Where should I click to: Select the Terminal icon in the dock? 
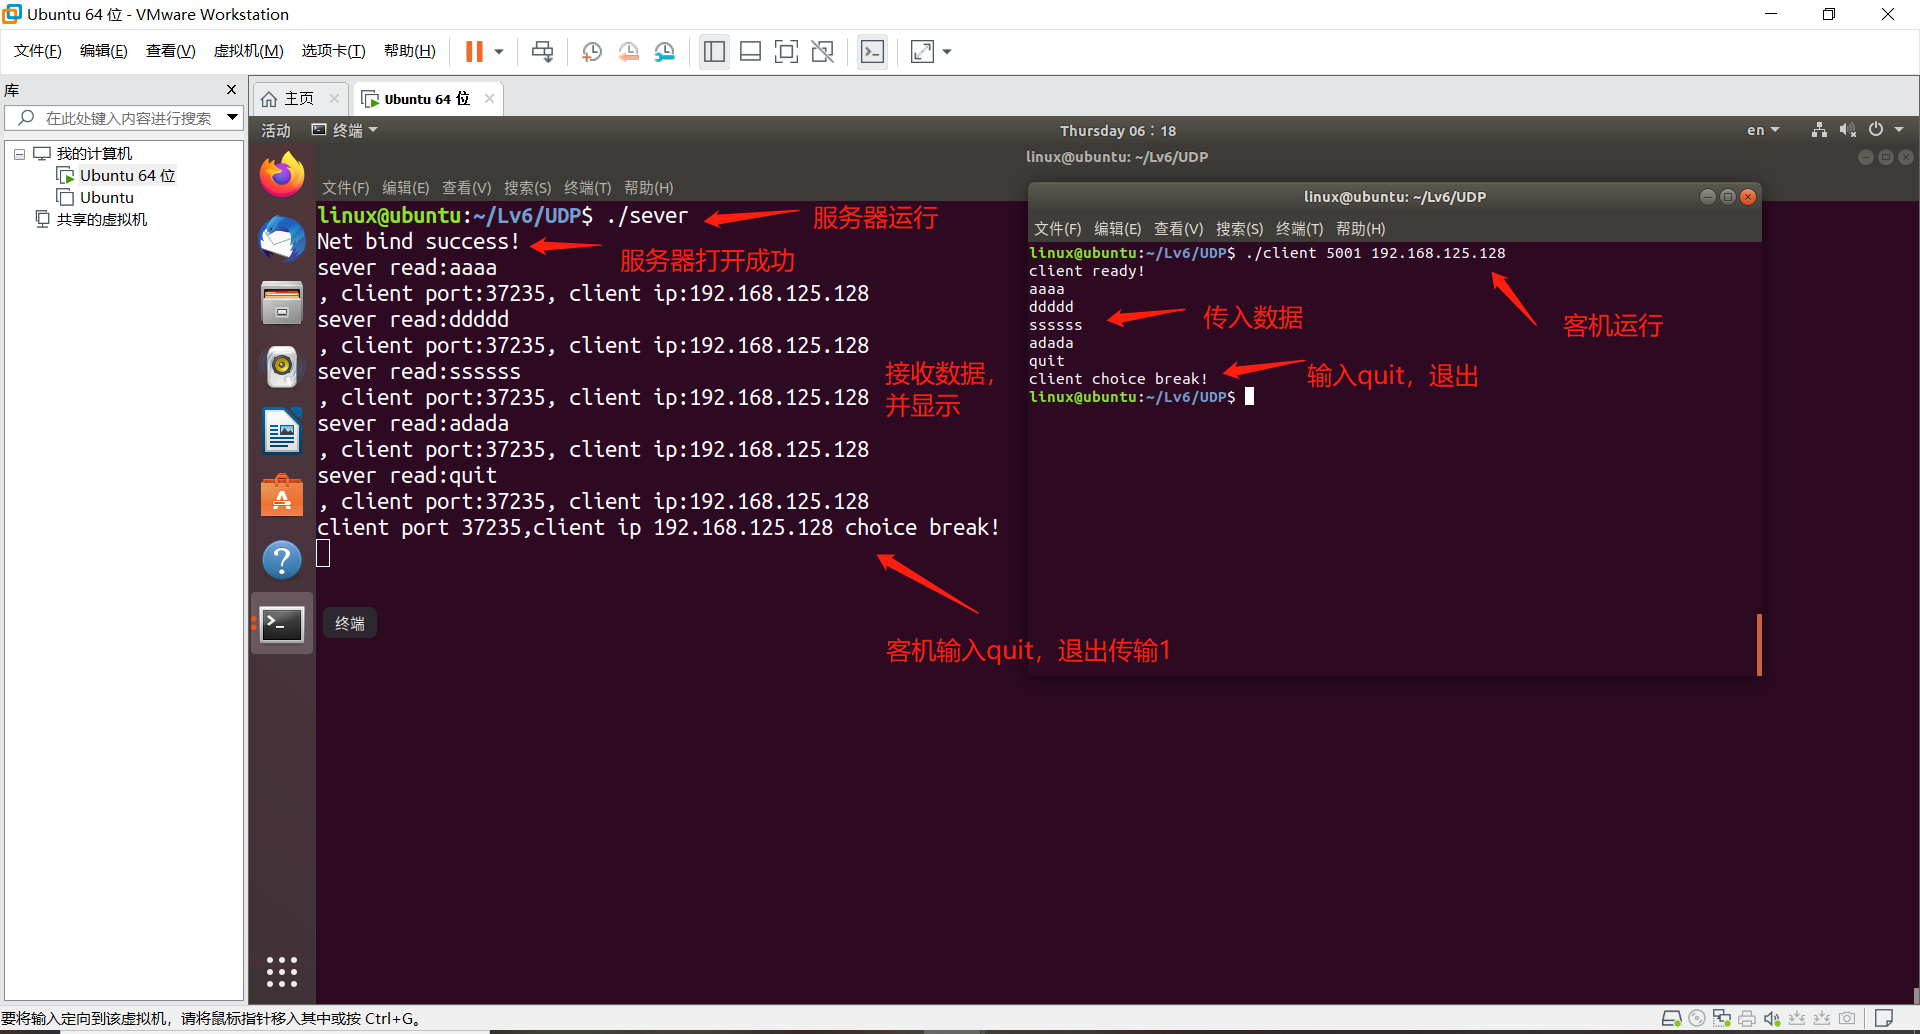click(281, 623)
